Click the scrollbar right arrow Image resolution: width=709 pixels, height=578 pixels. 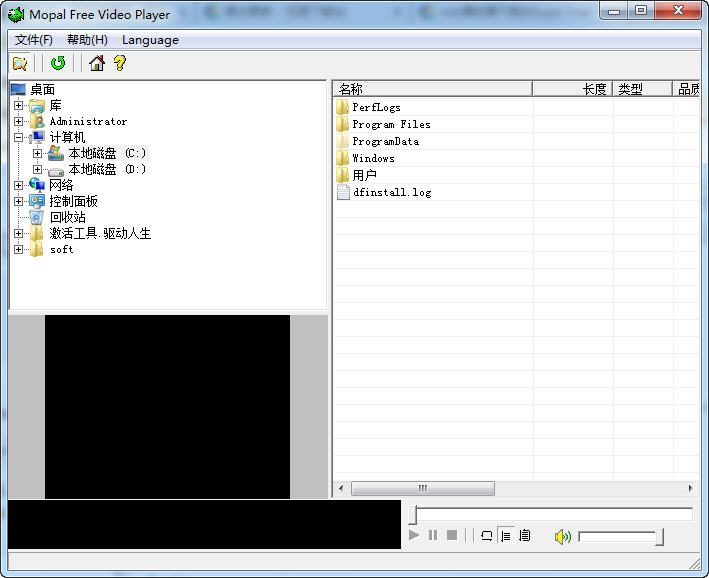point(690,488)
